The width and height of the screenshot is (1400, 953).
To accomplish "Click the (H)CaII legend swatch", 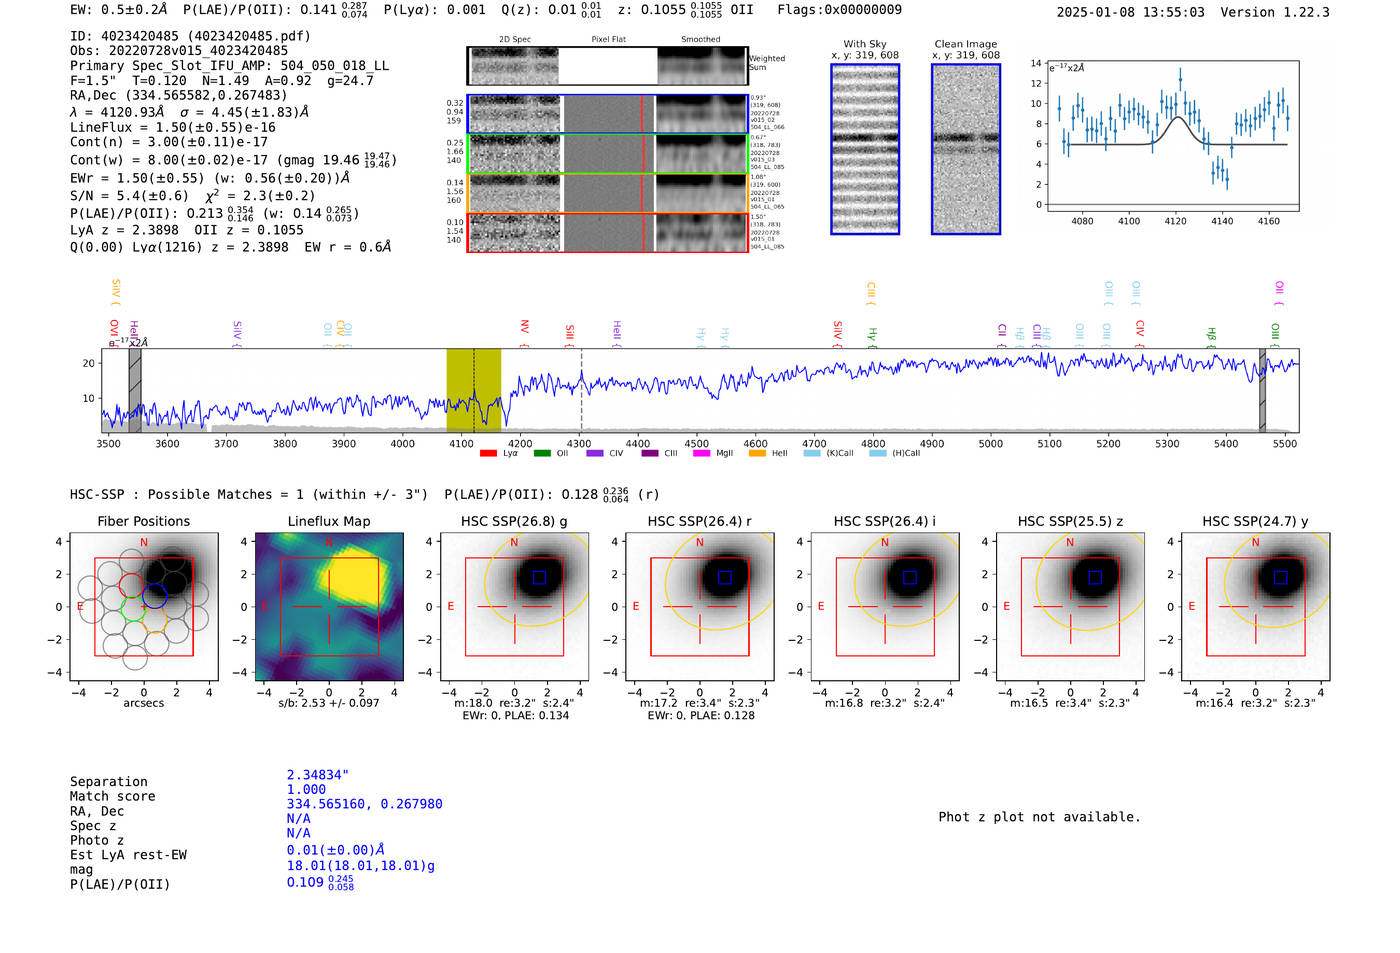I will point(878,453).
